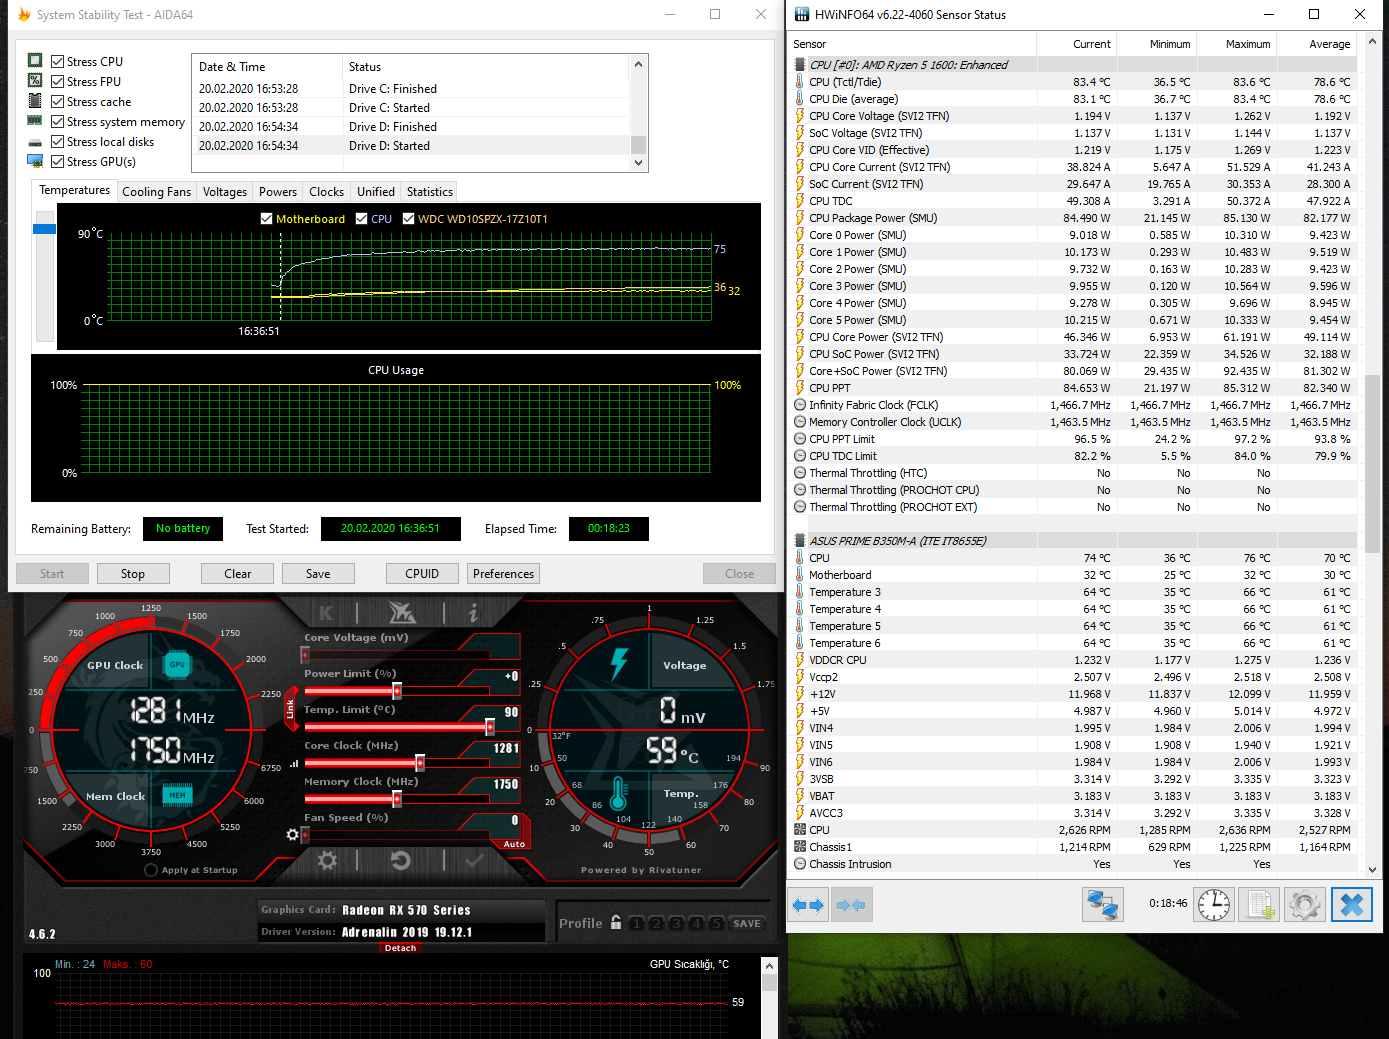Image resolution: width=1389 pixels, height=1039 pixels.
Task: Open the Kombustor K icon in Afterburner
Action: click(x=326, y=613)
